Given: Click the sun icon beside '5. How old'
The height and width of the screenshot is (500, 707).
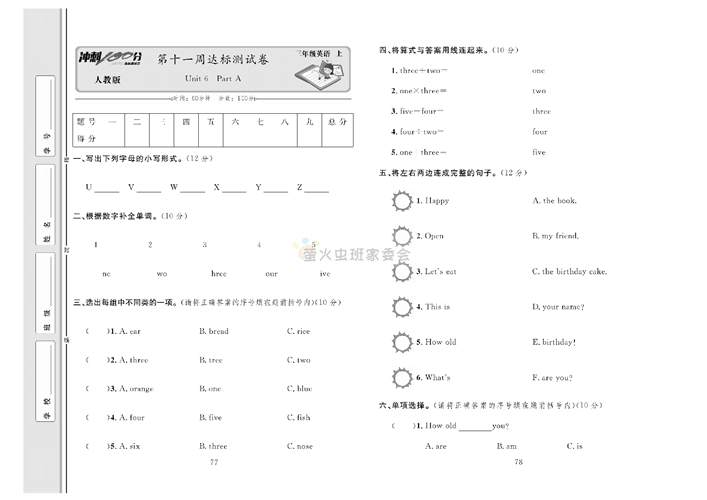Looking at the screenshot, I should pos(402,342).
